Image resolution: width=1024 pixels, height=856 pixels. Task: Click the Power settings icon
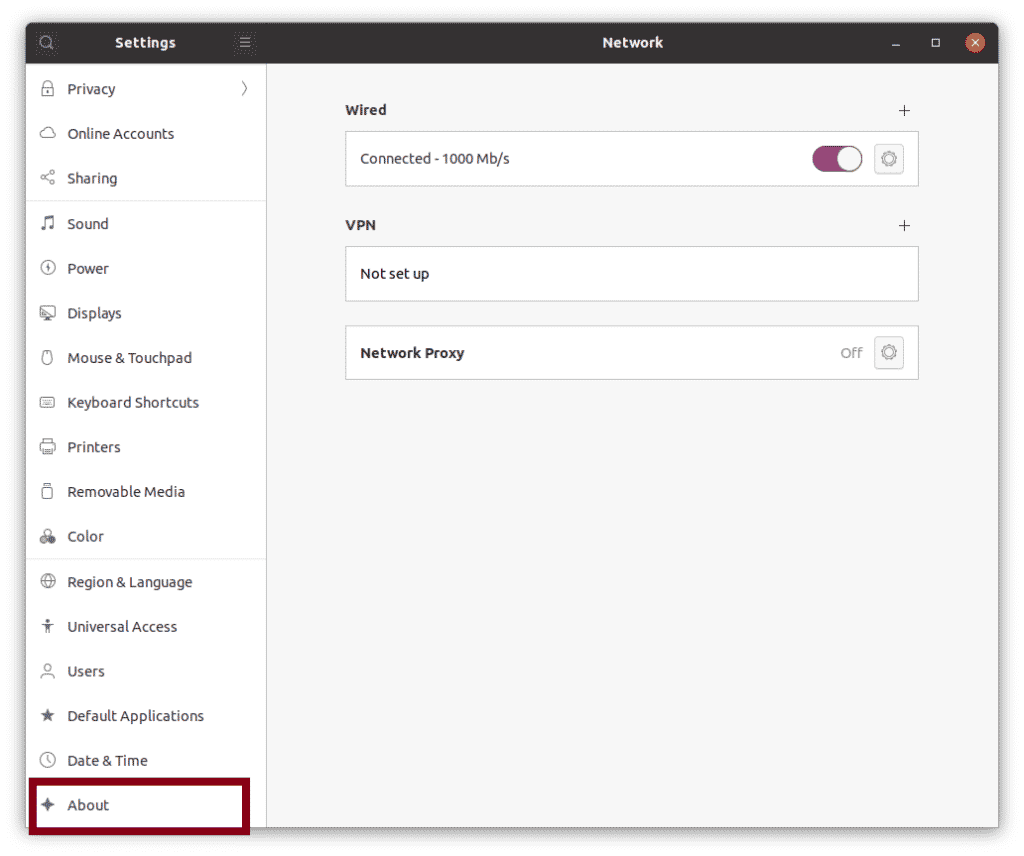click(47, 268)
